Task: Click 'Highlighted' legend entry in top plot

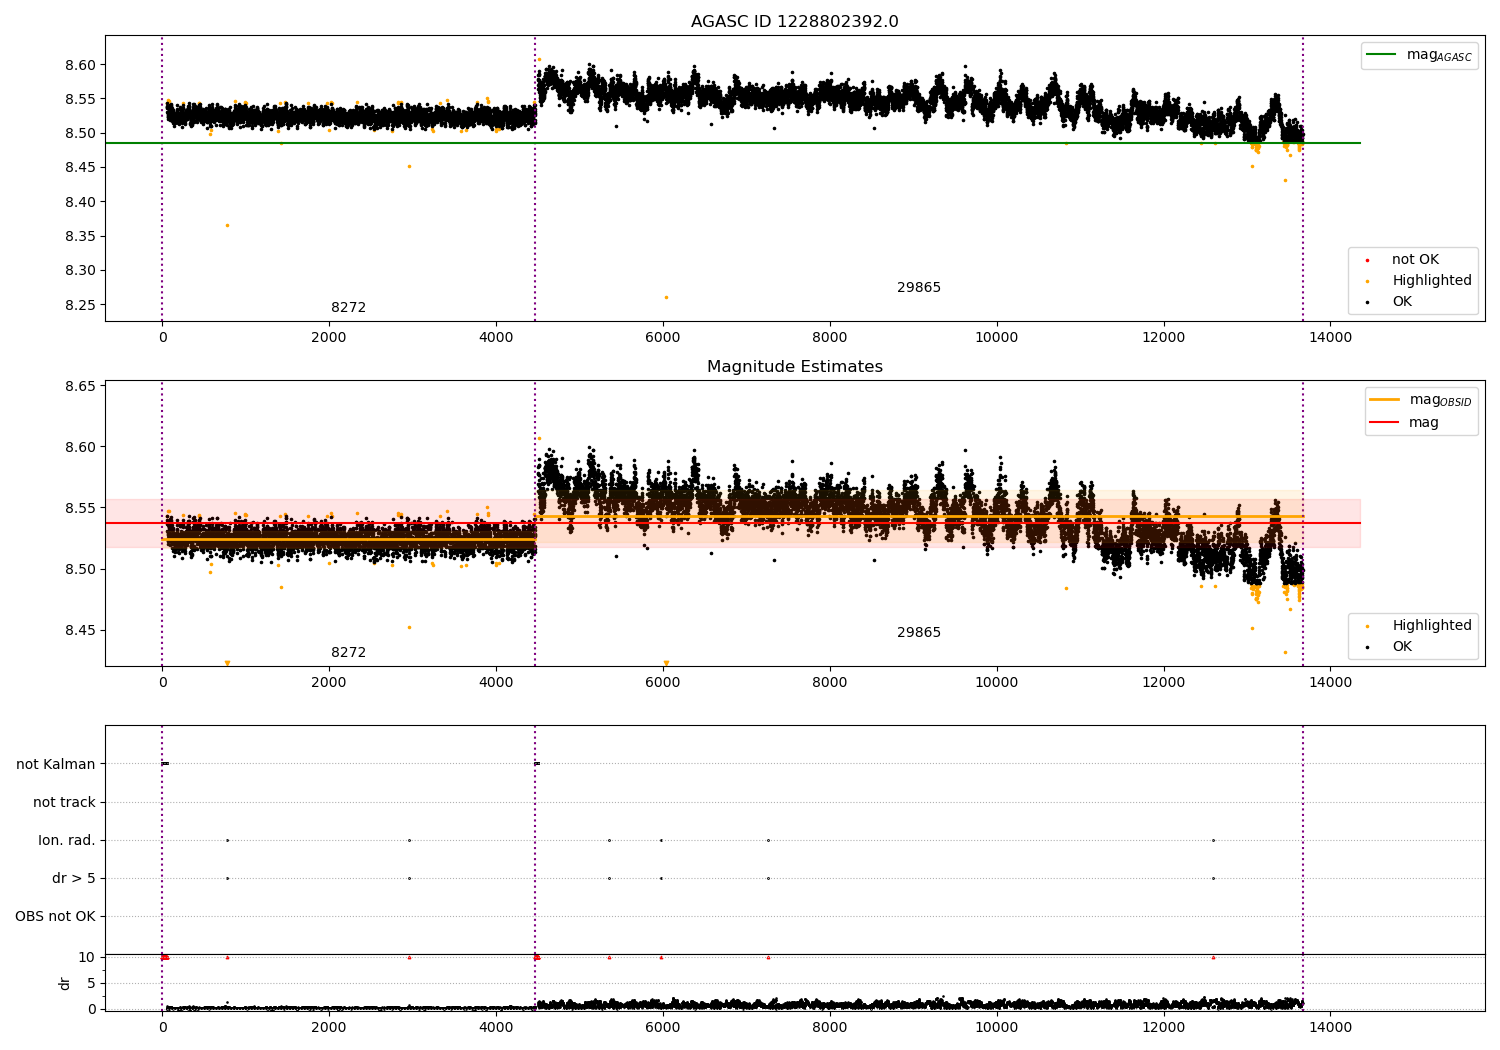Action: tap(1419, 281)
